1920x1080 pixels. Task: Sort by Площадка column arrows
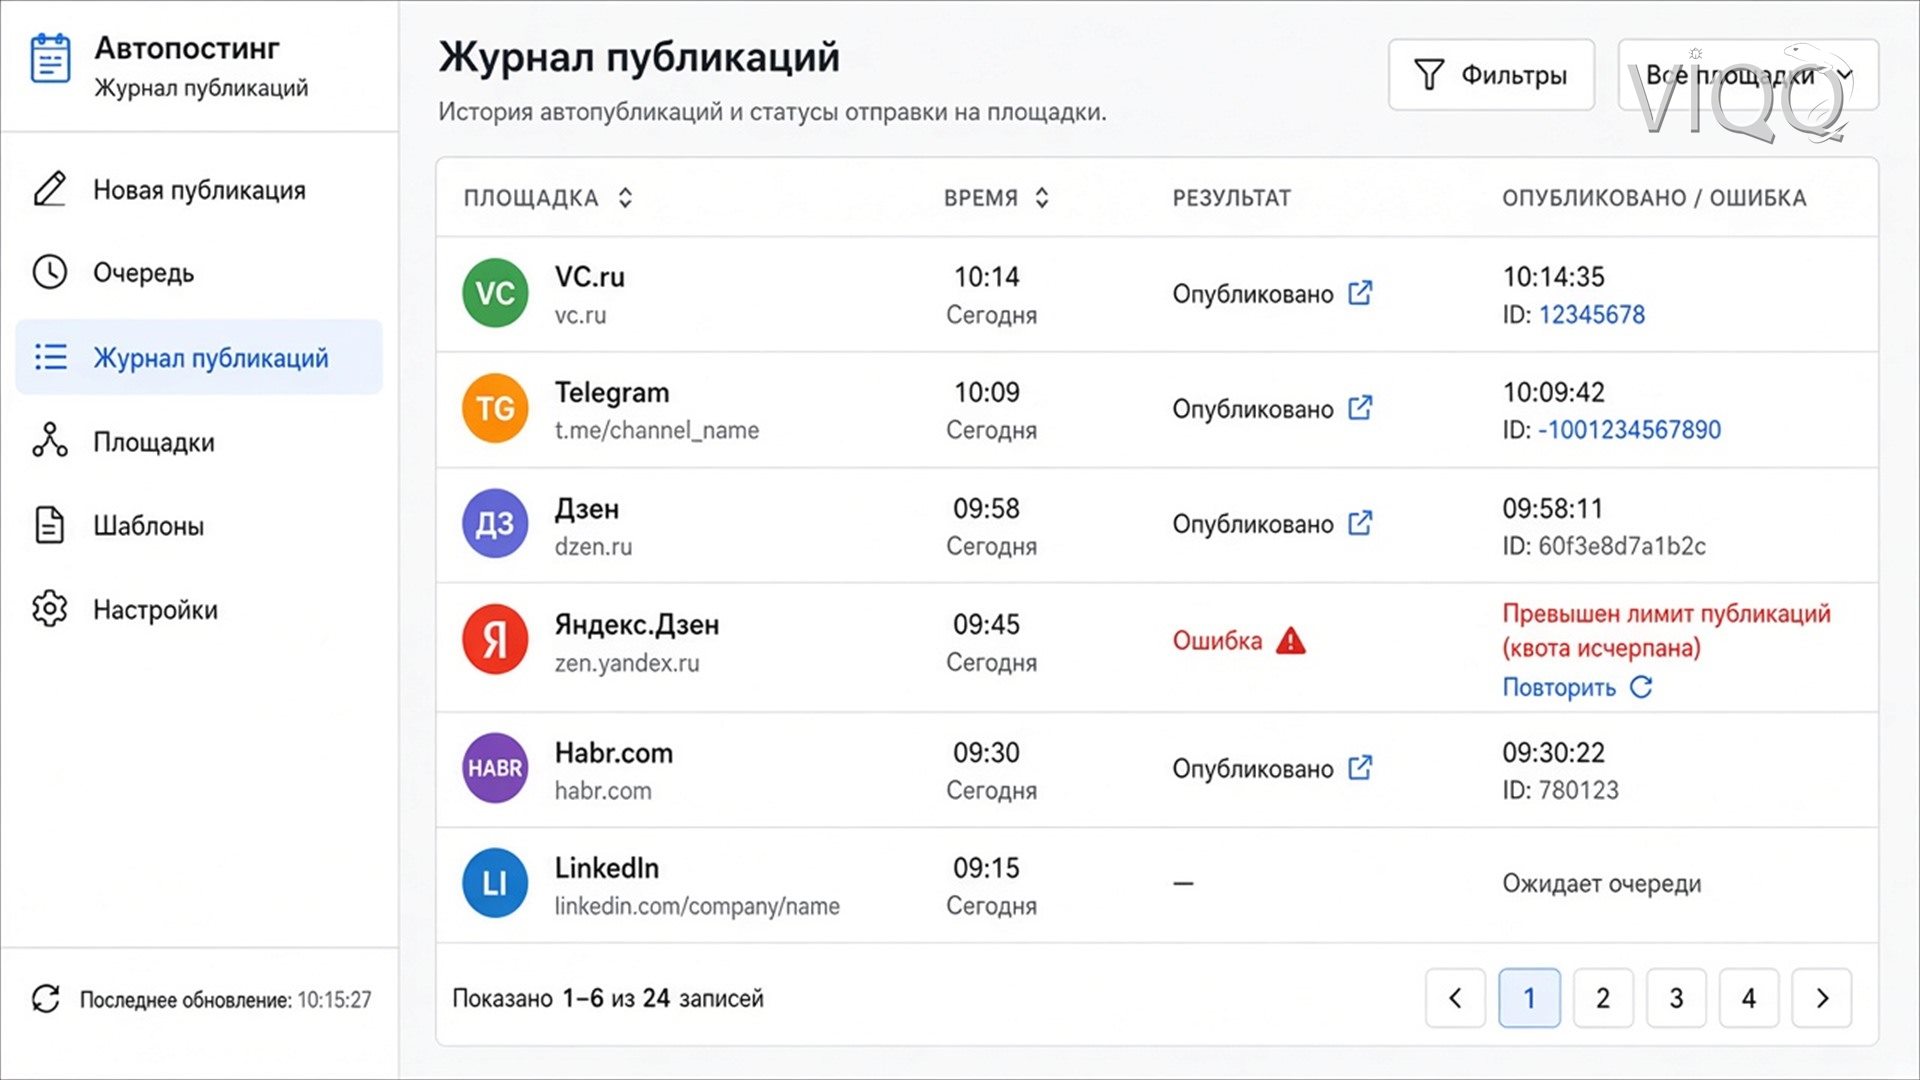[626, 198]
